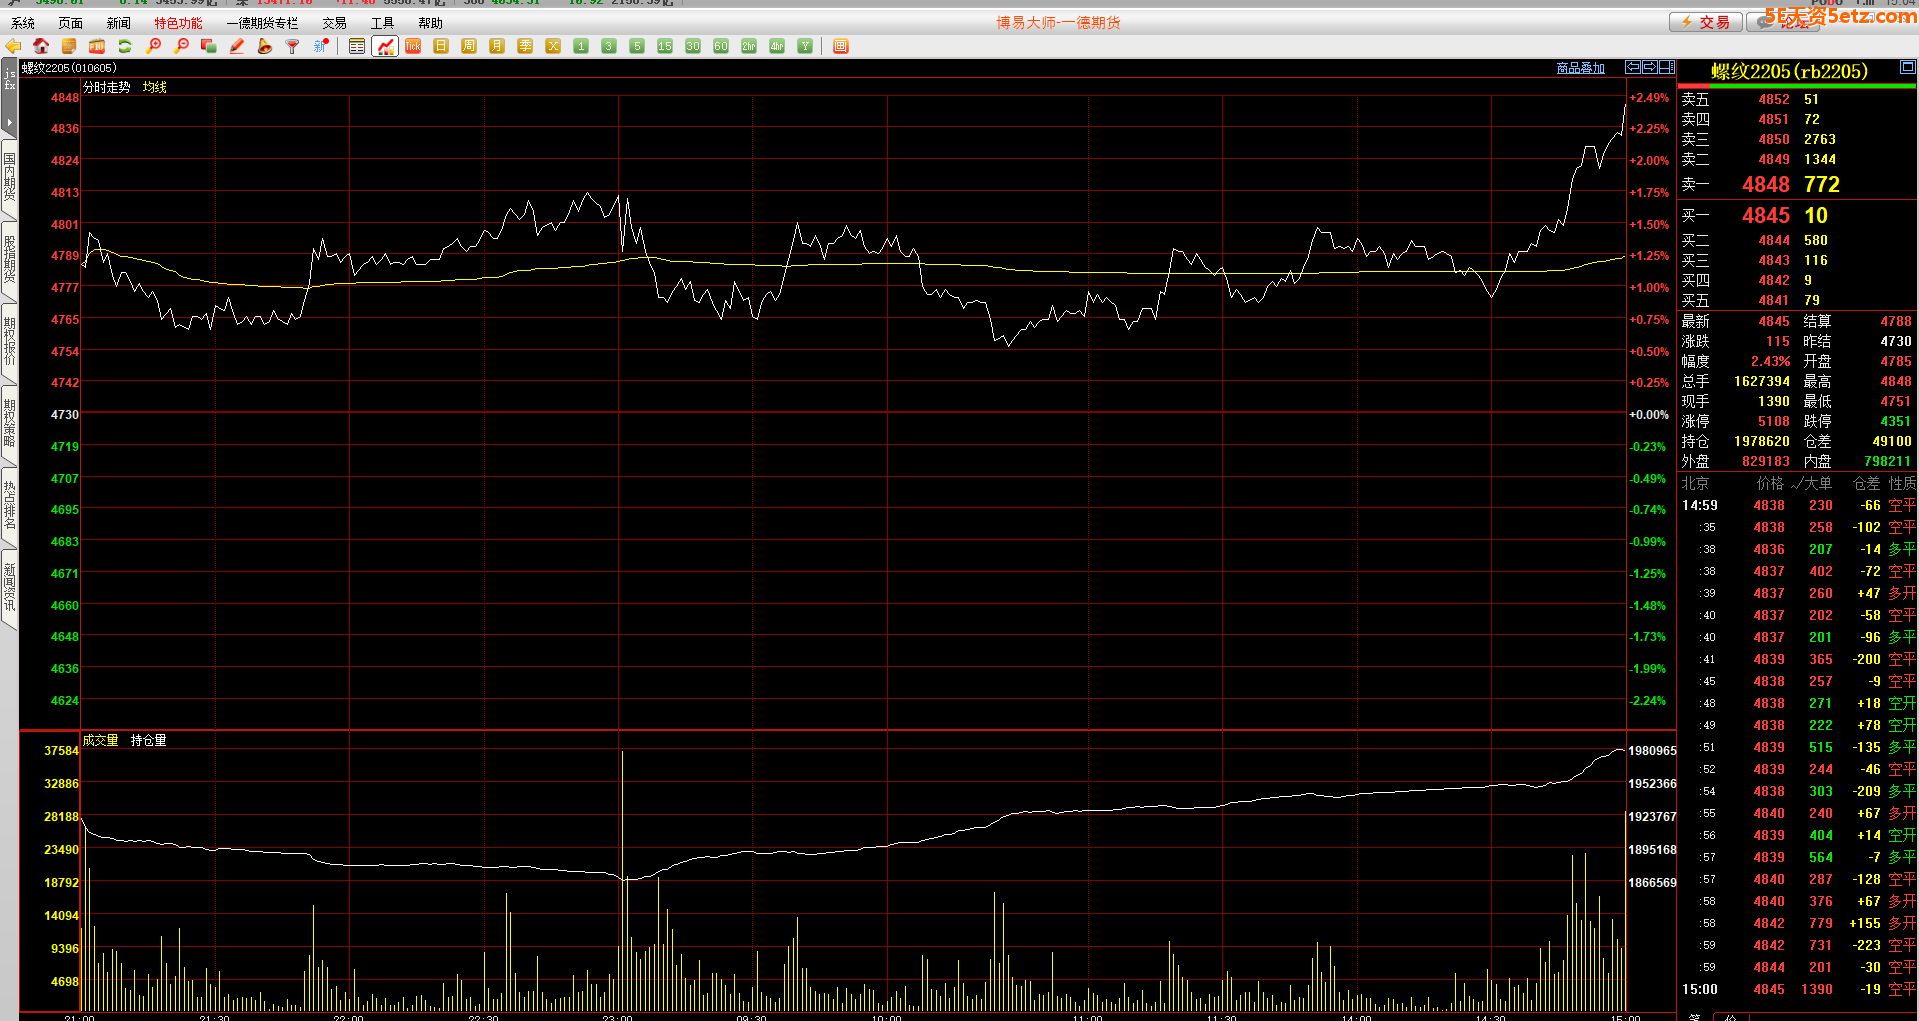Toggle the side panel layout icon

(1667, 67)
